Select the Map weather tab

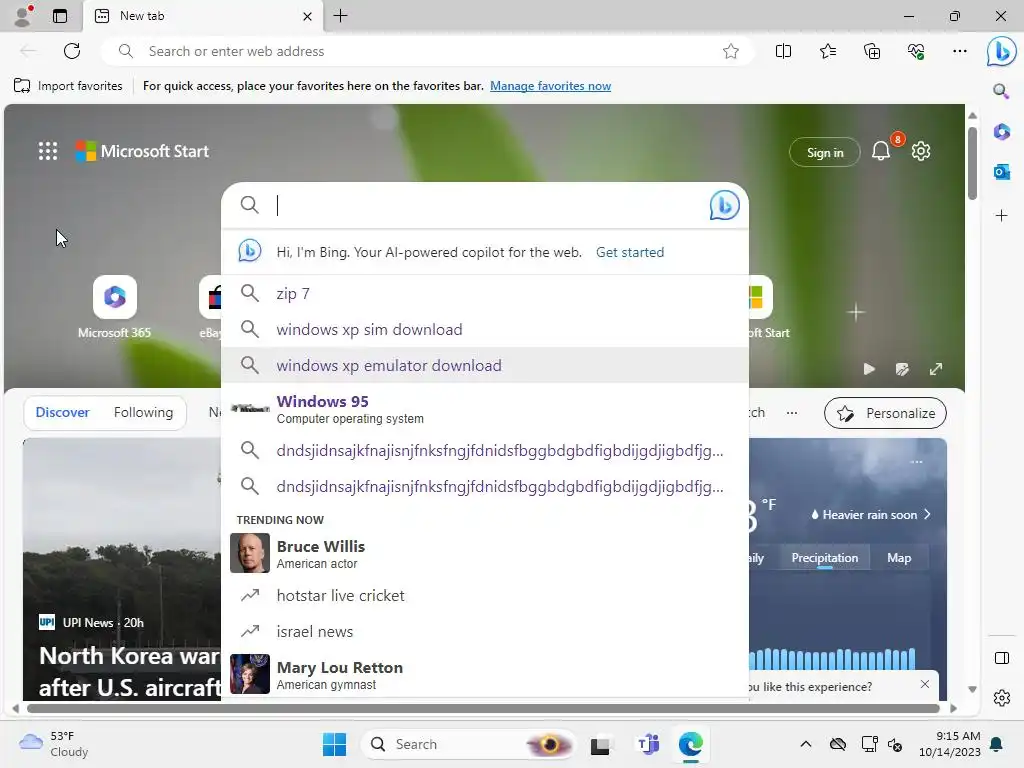click(899, 558)
